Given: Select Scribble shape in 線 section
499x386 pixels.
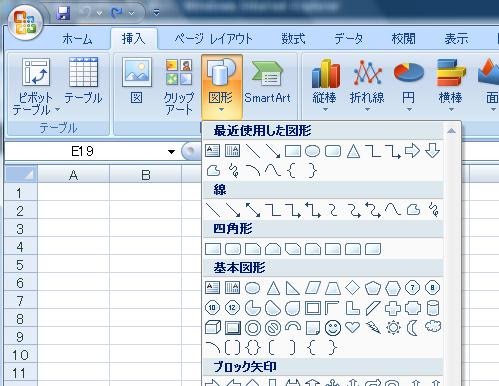Looking at the screenshot, I should (434, 210).
